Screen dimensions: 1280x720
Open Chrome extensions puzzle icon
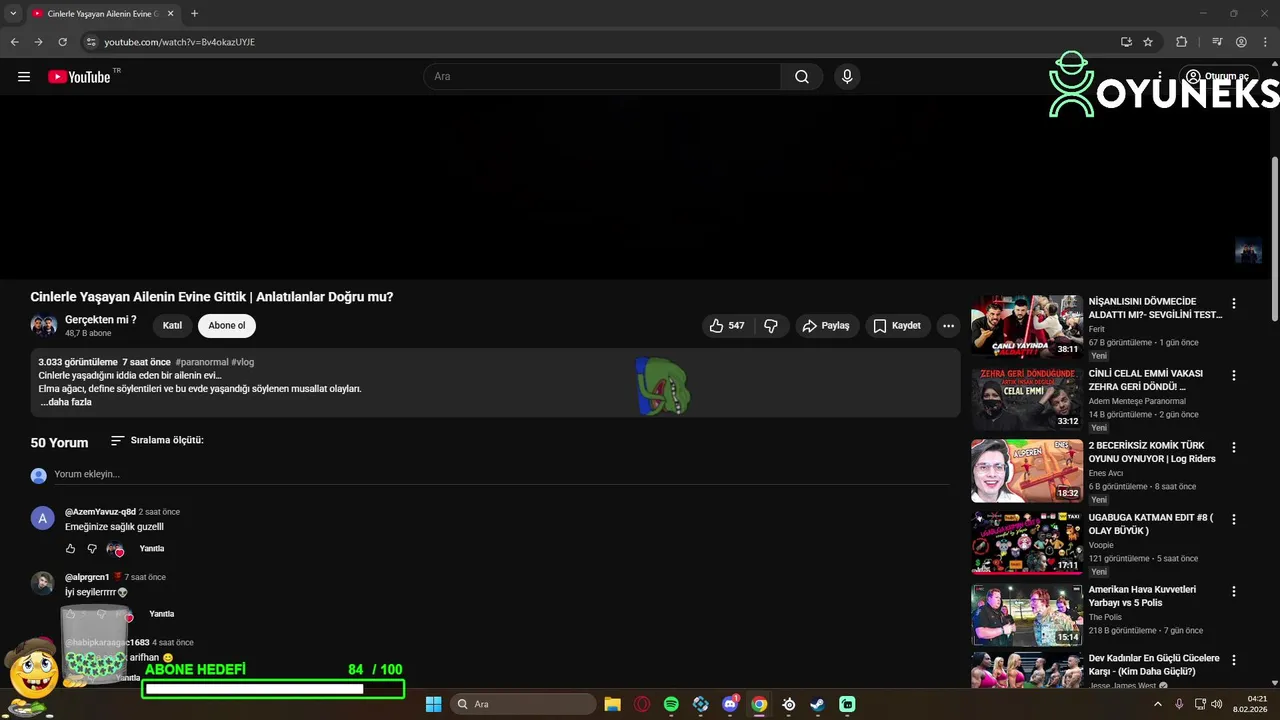tap(1181, 42)
